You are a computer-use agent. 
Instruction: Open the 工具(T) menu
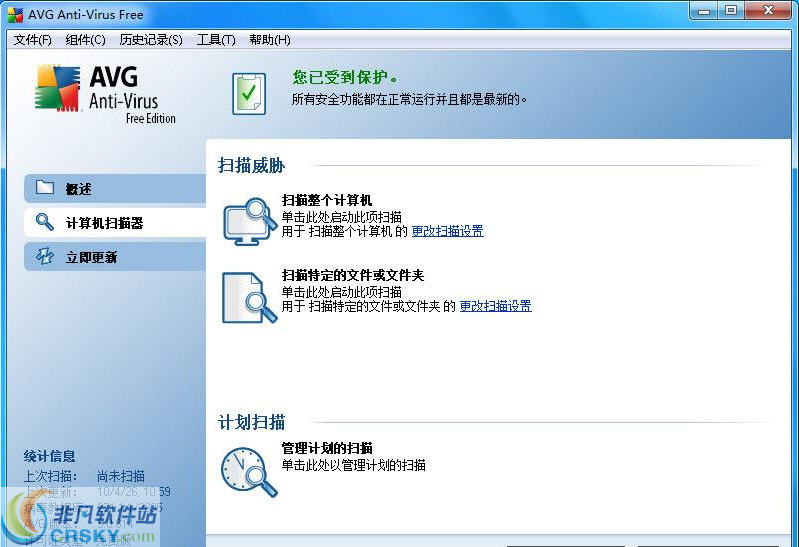click(216, 40)
